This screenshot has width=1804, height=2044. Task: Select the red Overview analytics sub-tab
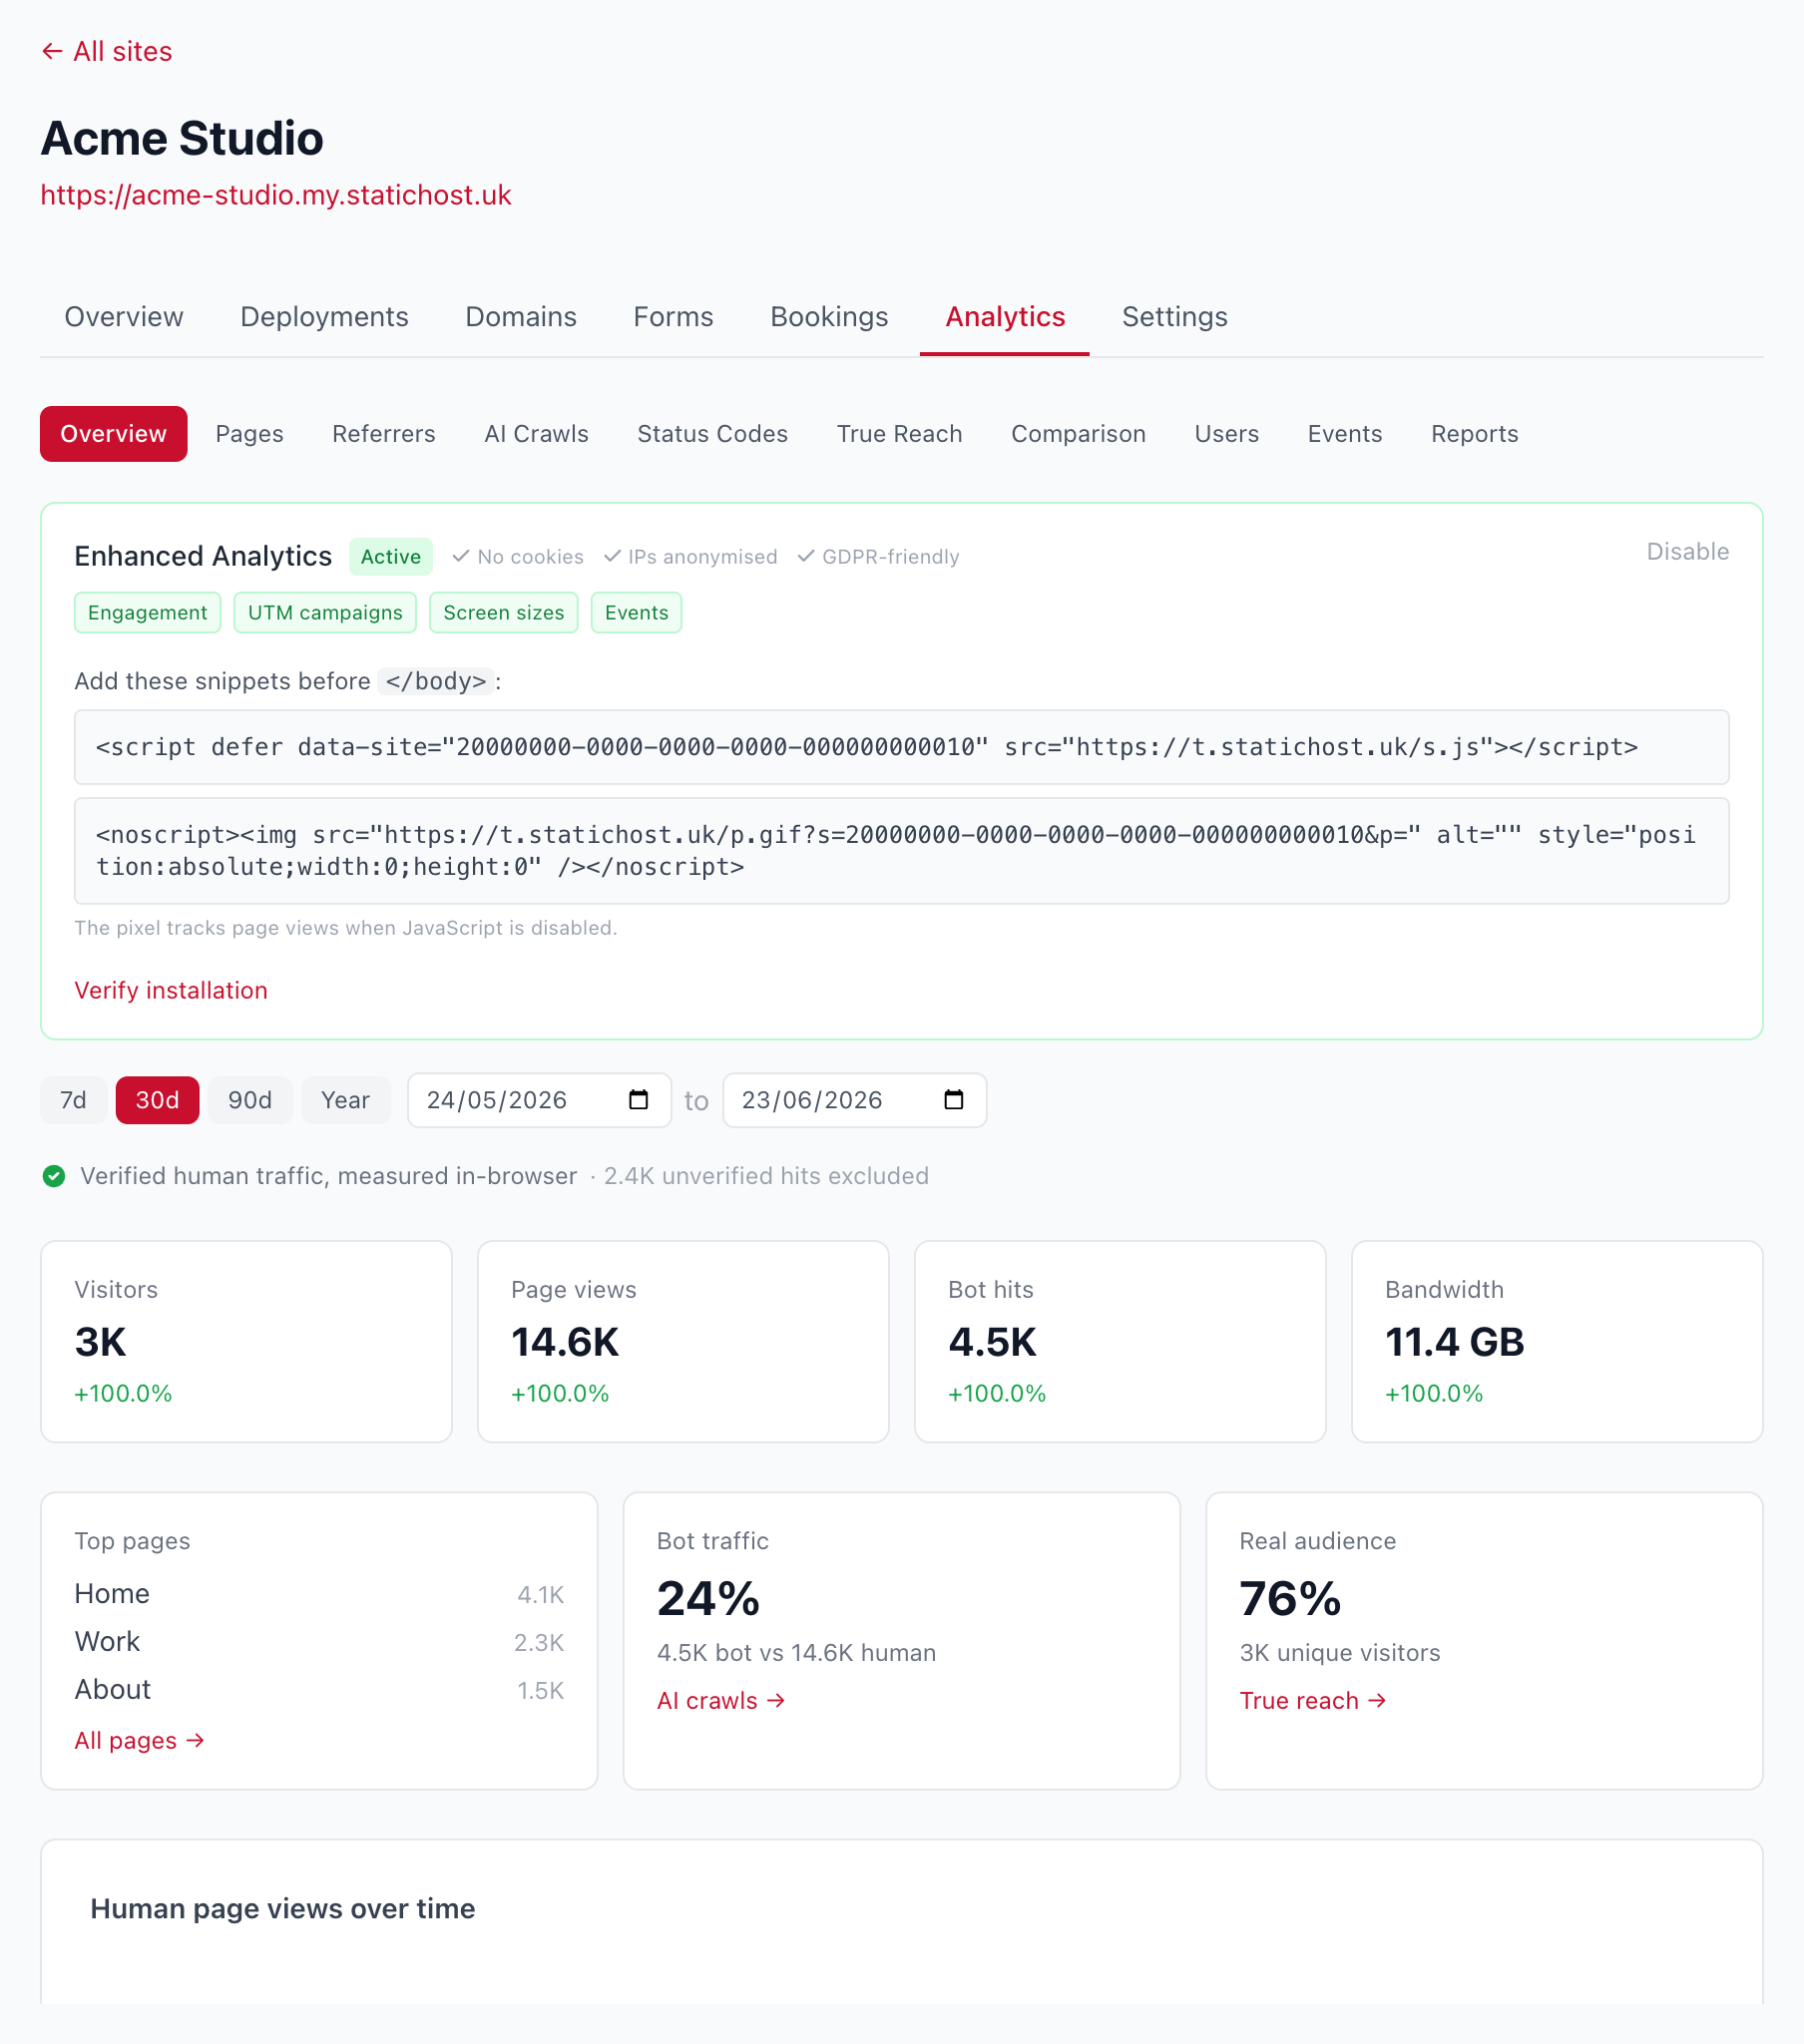click(x=113, y=434)
